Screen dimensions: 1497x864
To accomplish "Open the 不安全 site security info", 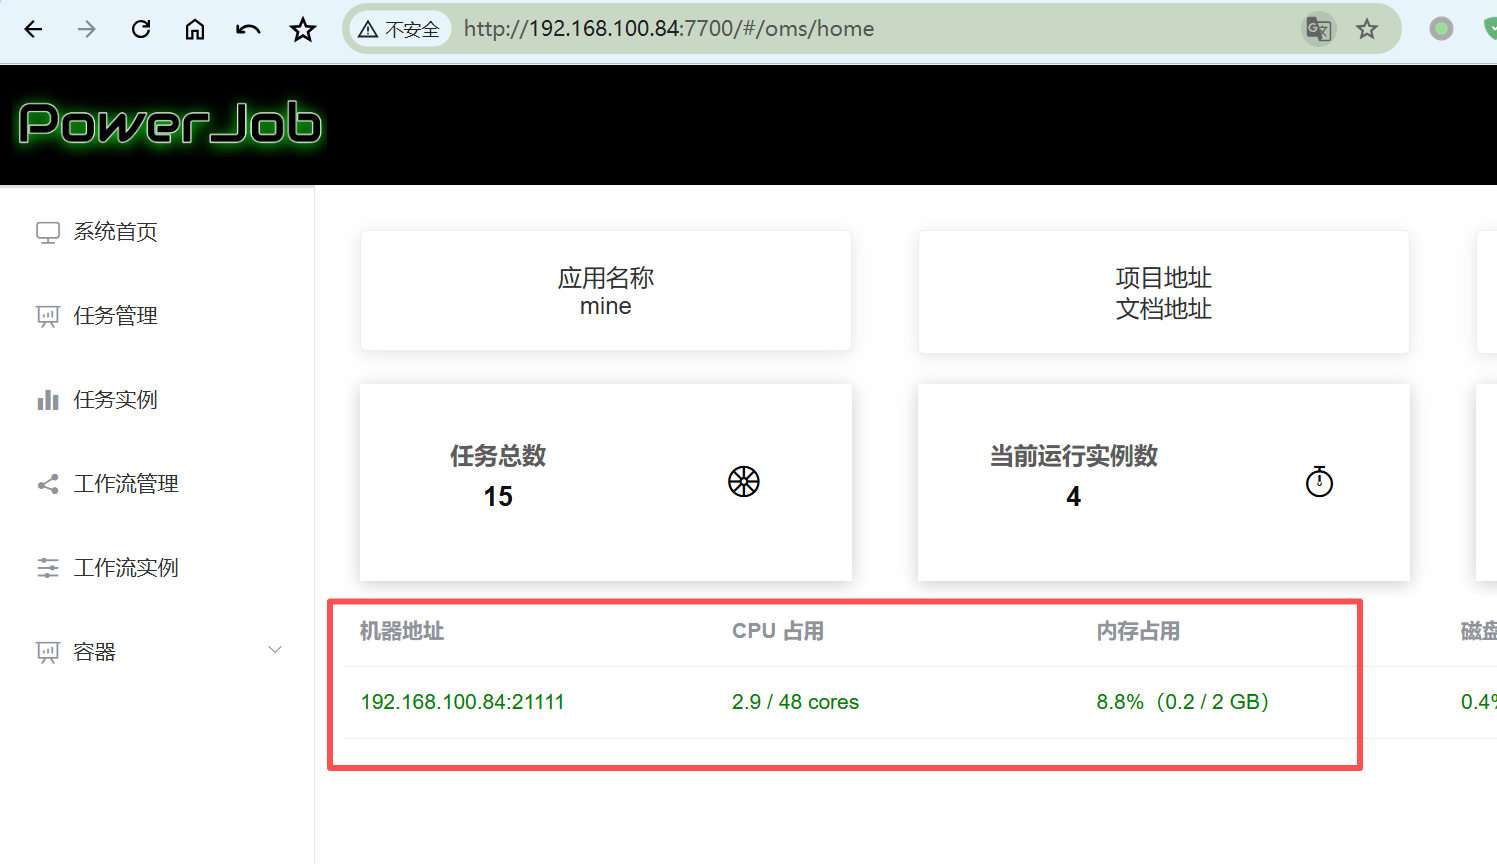I will click(x=399, y=29).
